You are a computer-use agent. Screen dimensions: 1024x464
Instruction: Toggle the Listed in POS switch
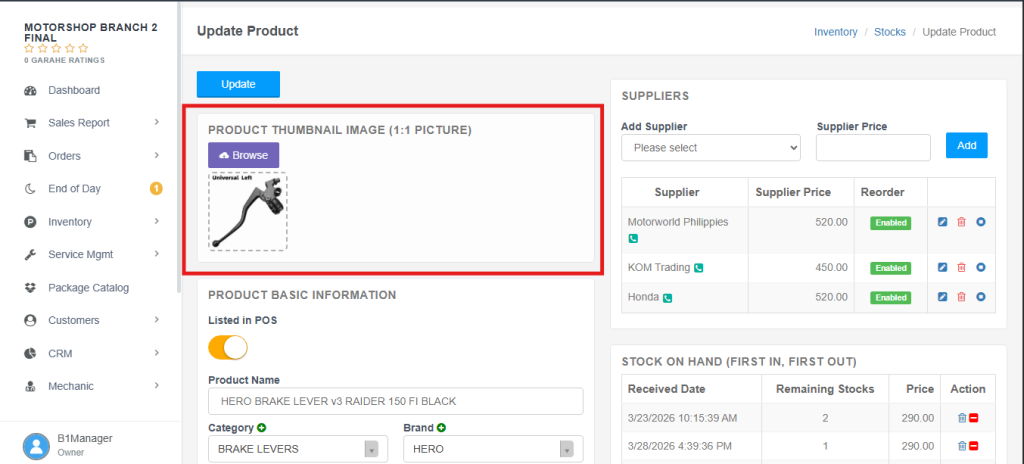coord(228,347)
